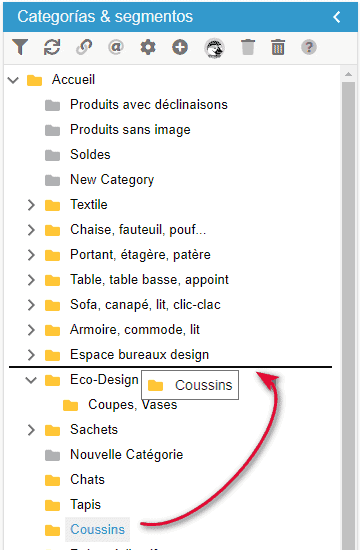Click the scrollbar up arrow

tap(348, 74)
